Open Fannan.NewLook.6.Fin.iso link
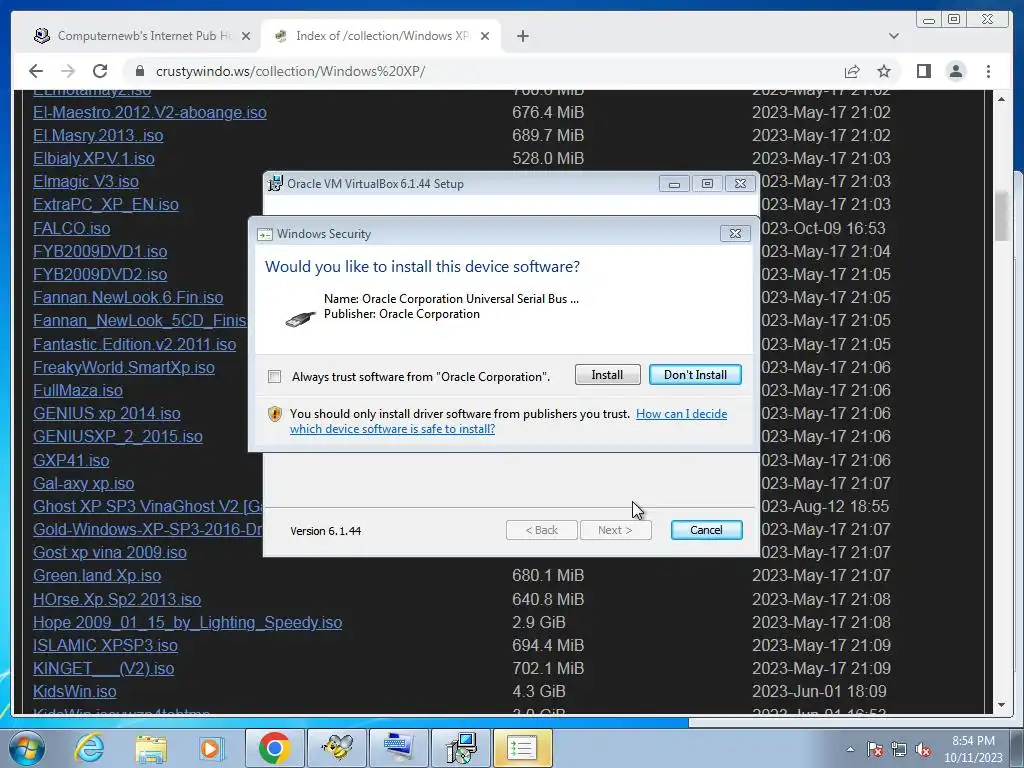This screenshot has height=768, width=1024. (128, 298)
